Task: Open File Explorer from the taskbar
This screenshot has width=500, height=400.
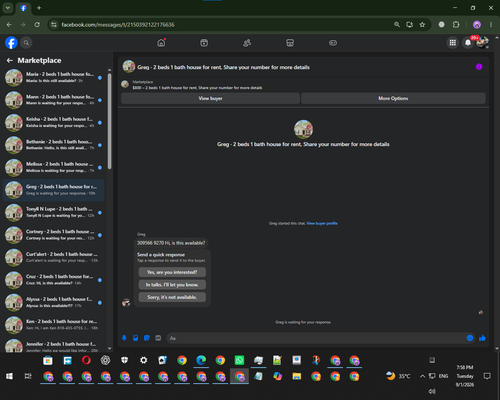Action: point(297,376)
